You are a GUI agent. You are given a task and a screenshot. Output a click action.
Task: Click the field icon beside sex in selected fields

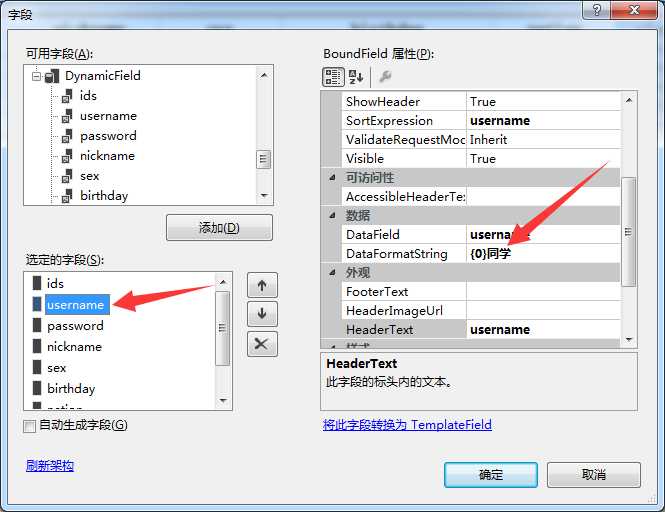tap(37, 367)
